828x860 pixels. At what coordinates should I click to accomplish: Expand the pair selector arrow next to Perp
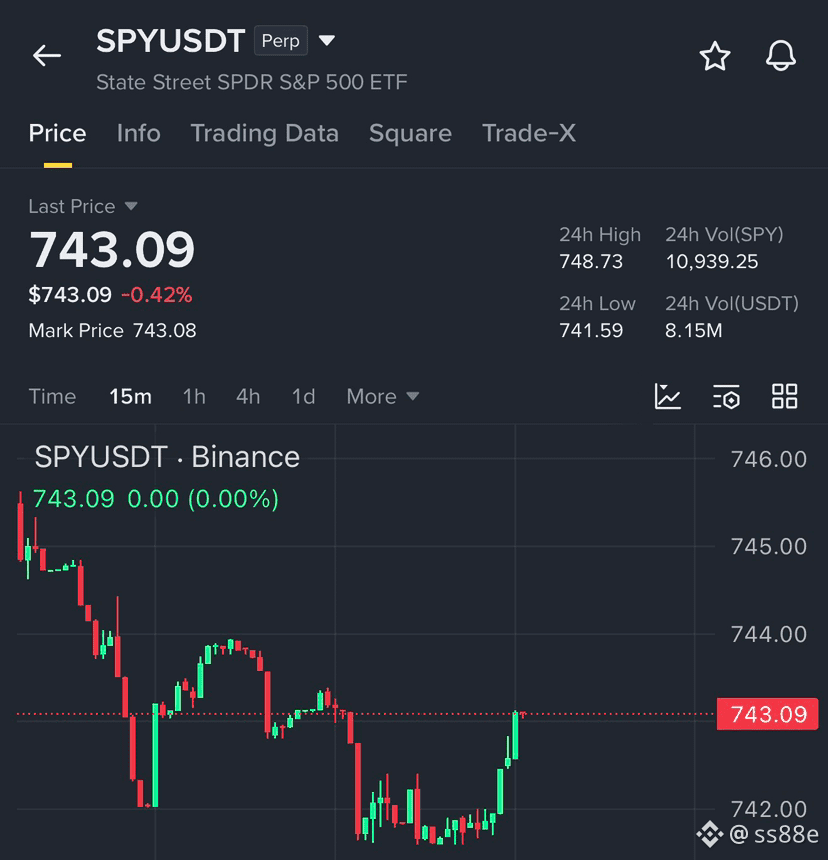tap(327, 40)
